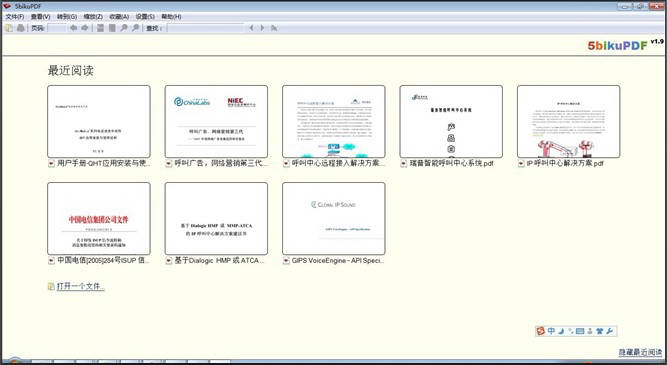Viewport: 667px width, 365px height.
Task: Click file name 中国电信[2005]284号ISUP 信..
Action: click(104, 260)
